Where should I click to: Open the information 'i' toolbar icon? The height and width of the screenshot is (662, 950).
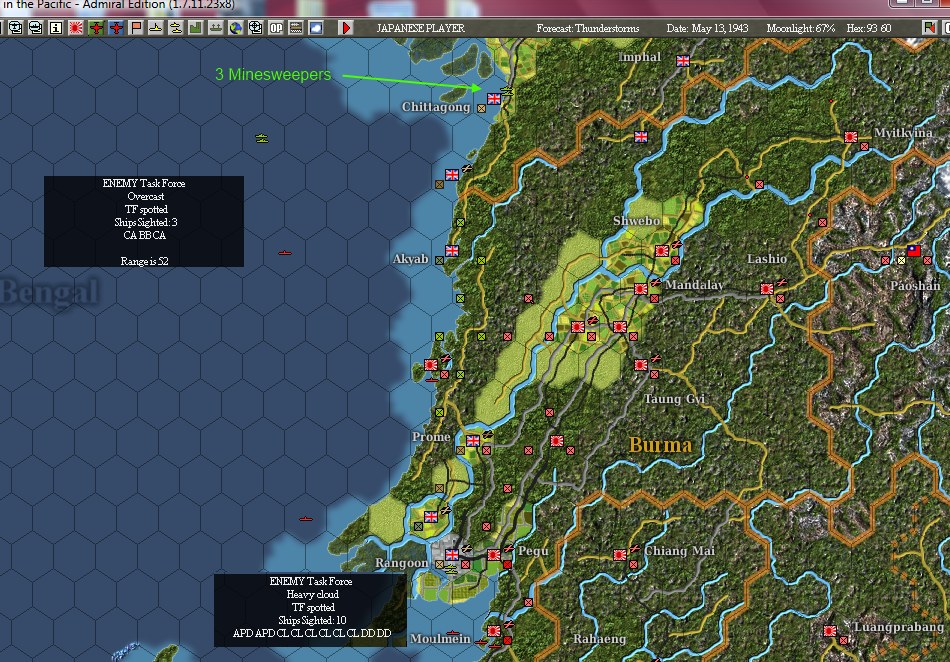56,28
